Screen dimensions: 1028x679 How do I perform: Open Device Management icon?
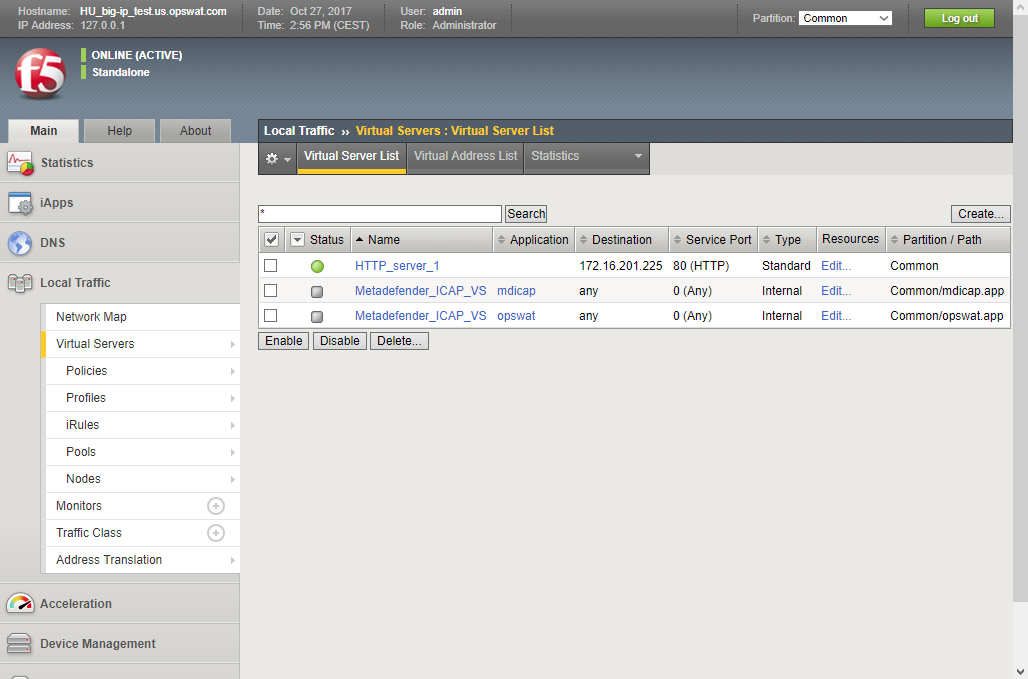tap(19, 644)
